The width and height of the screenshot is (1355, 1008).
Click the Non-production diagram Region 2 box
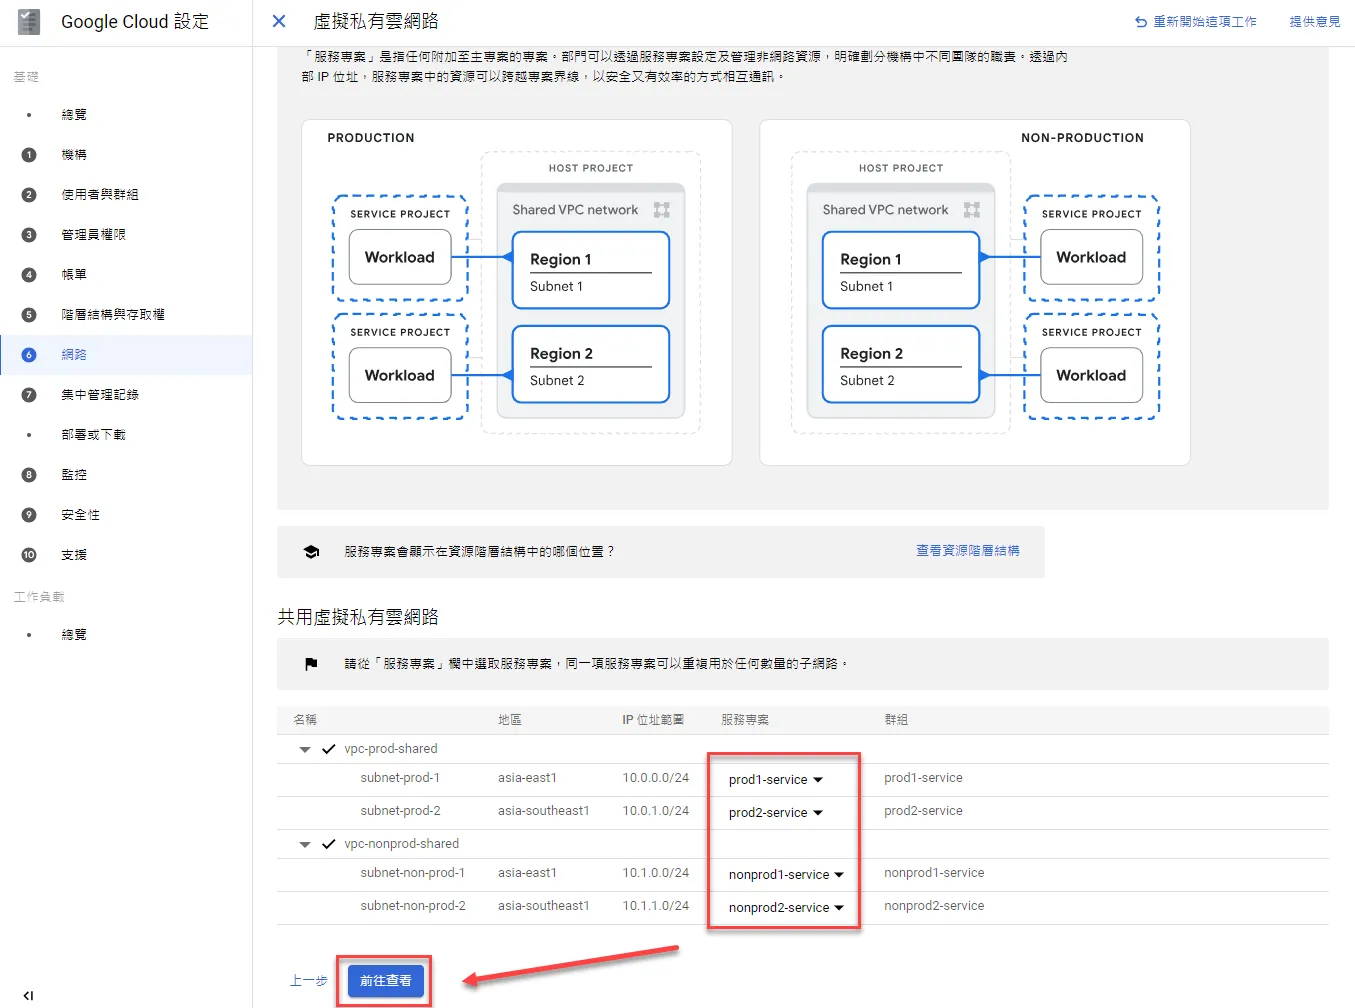(901, 365)
